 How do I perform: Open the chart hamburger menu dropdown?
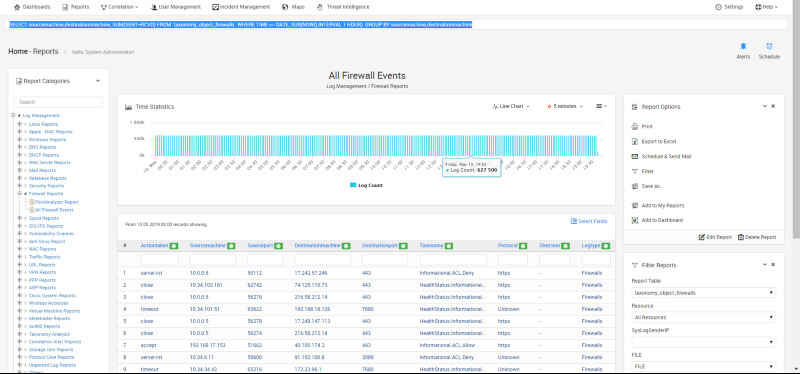point(602,107)
